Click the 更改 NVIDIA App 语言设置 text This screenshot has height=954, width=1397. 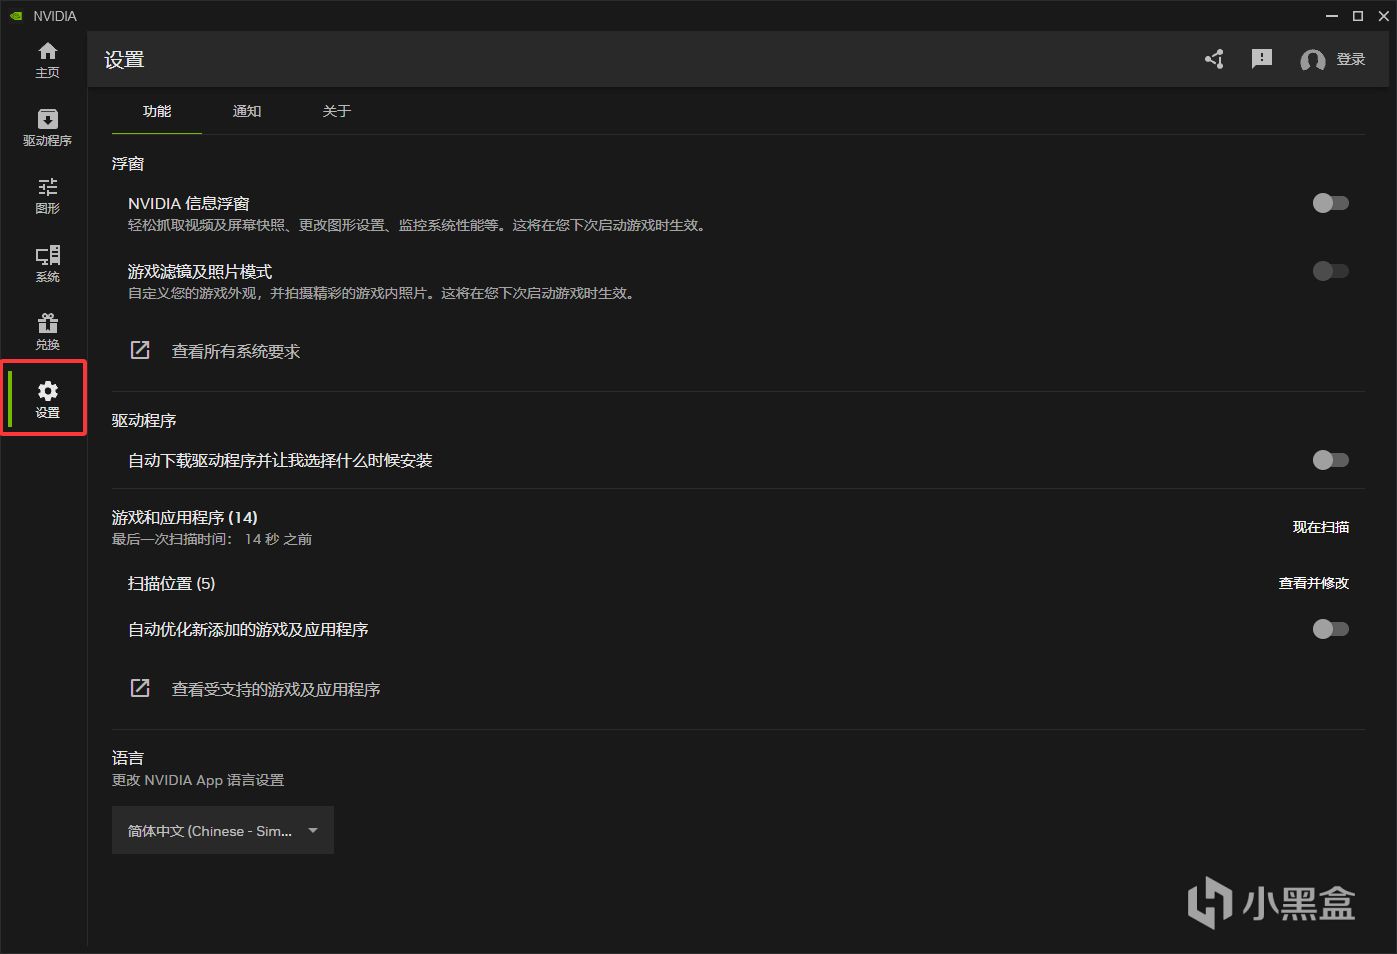point(198,780)
